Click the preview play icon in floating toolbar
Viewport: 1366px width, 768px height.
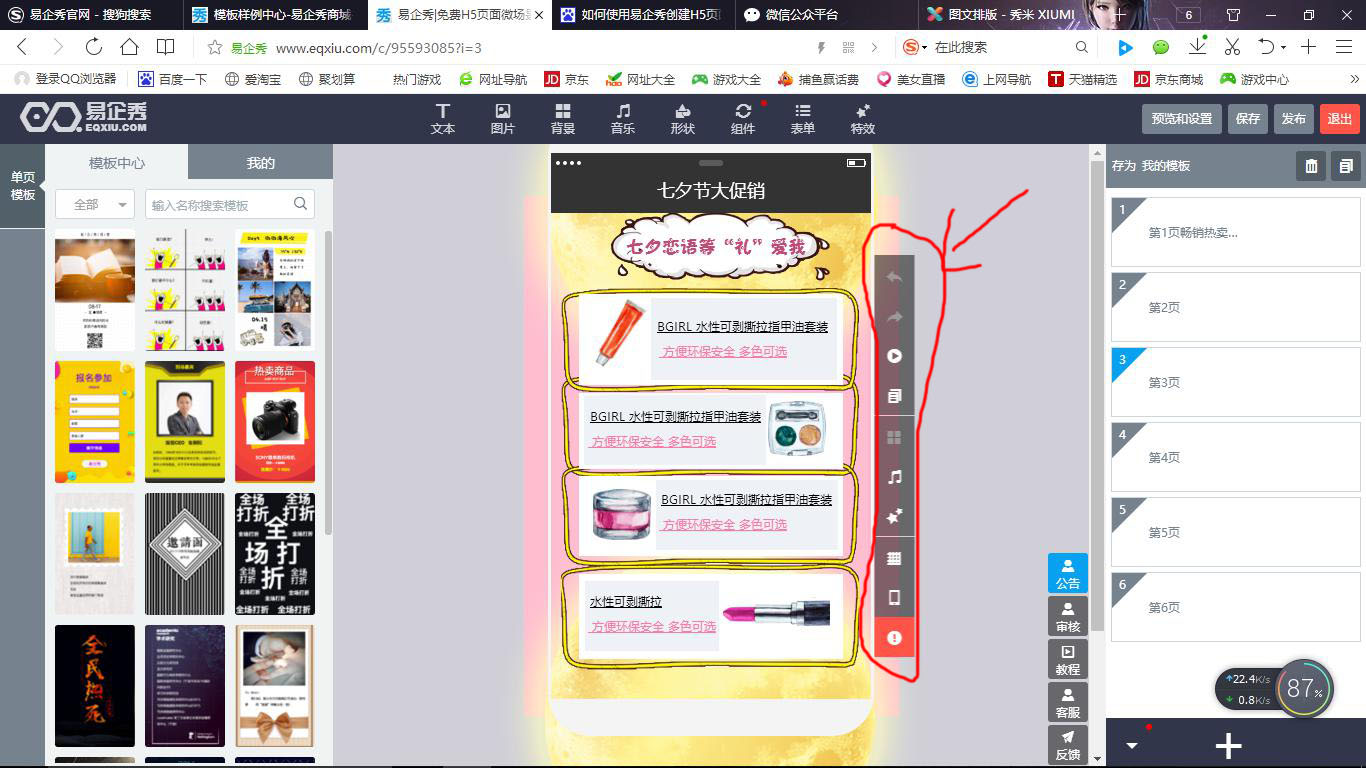[894, 356]
